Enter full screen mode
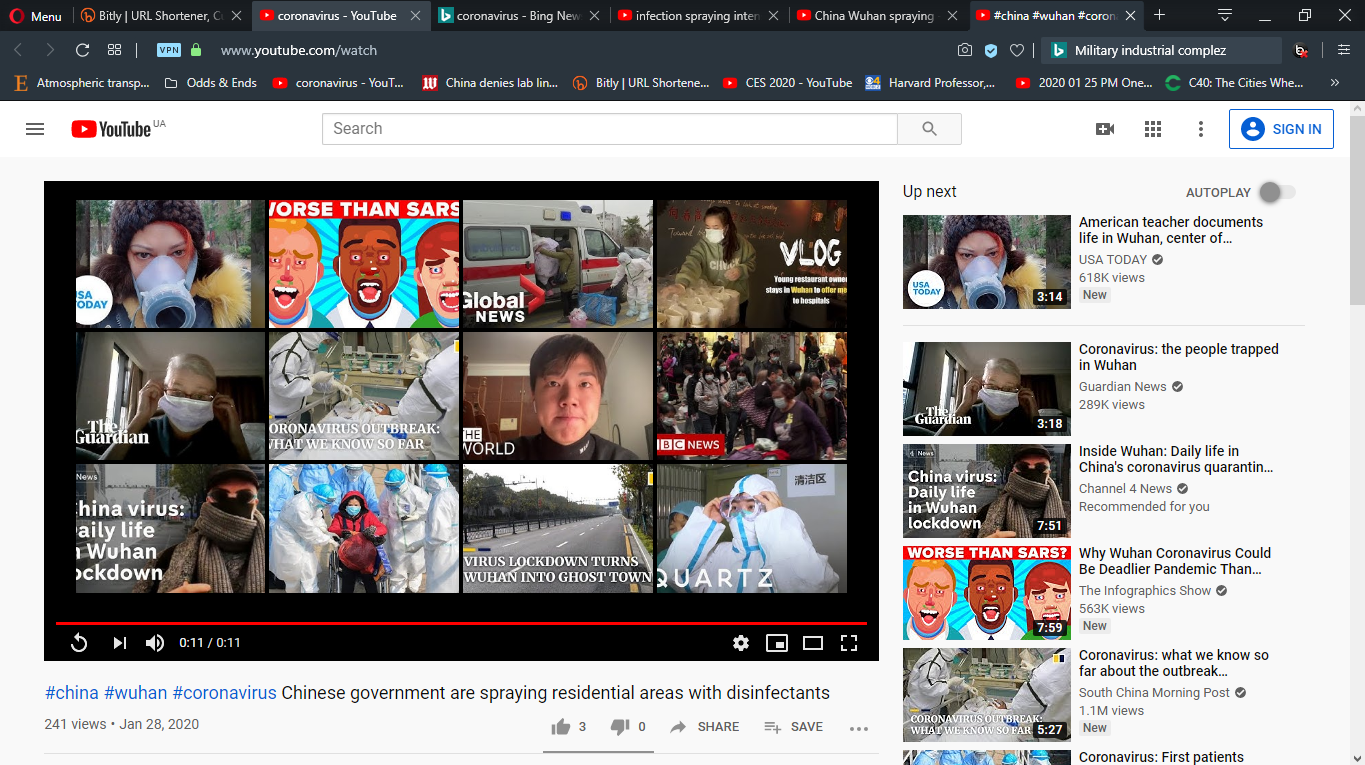1365x765 pixels. pyautogui.click(x=849, y=643)
